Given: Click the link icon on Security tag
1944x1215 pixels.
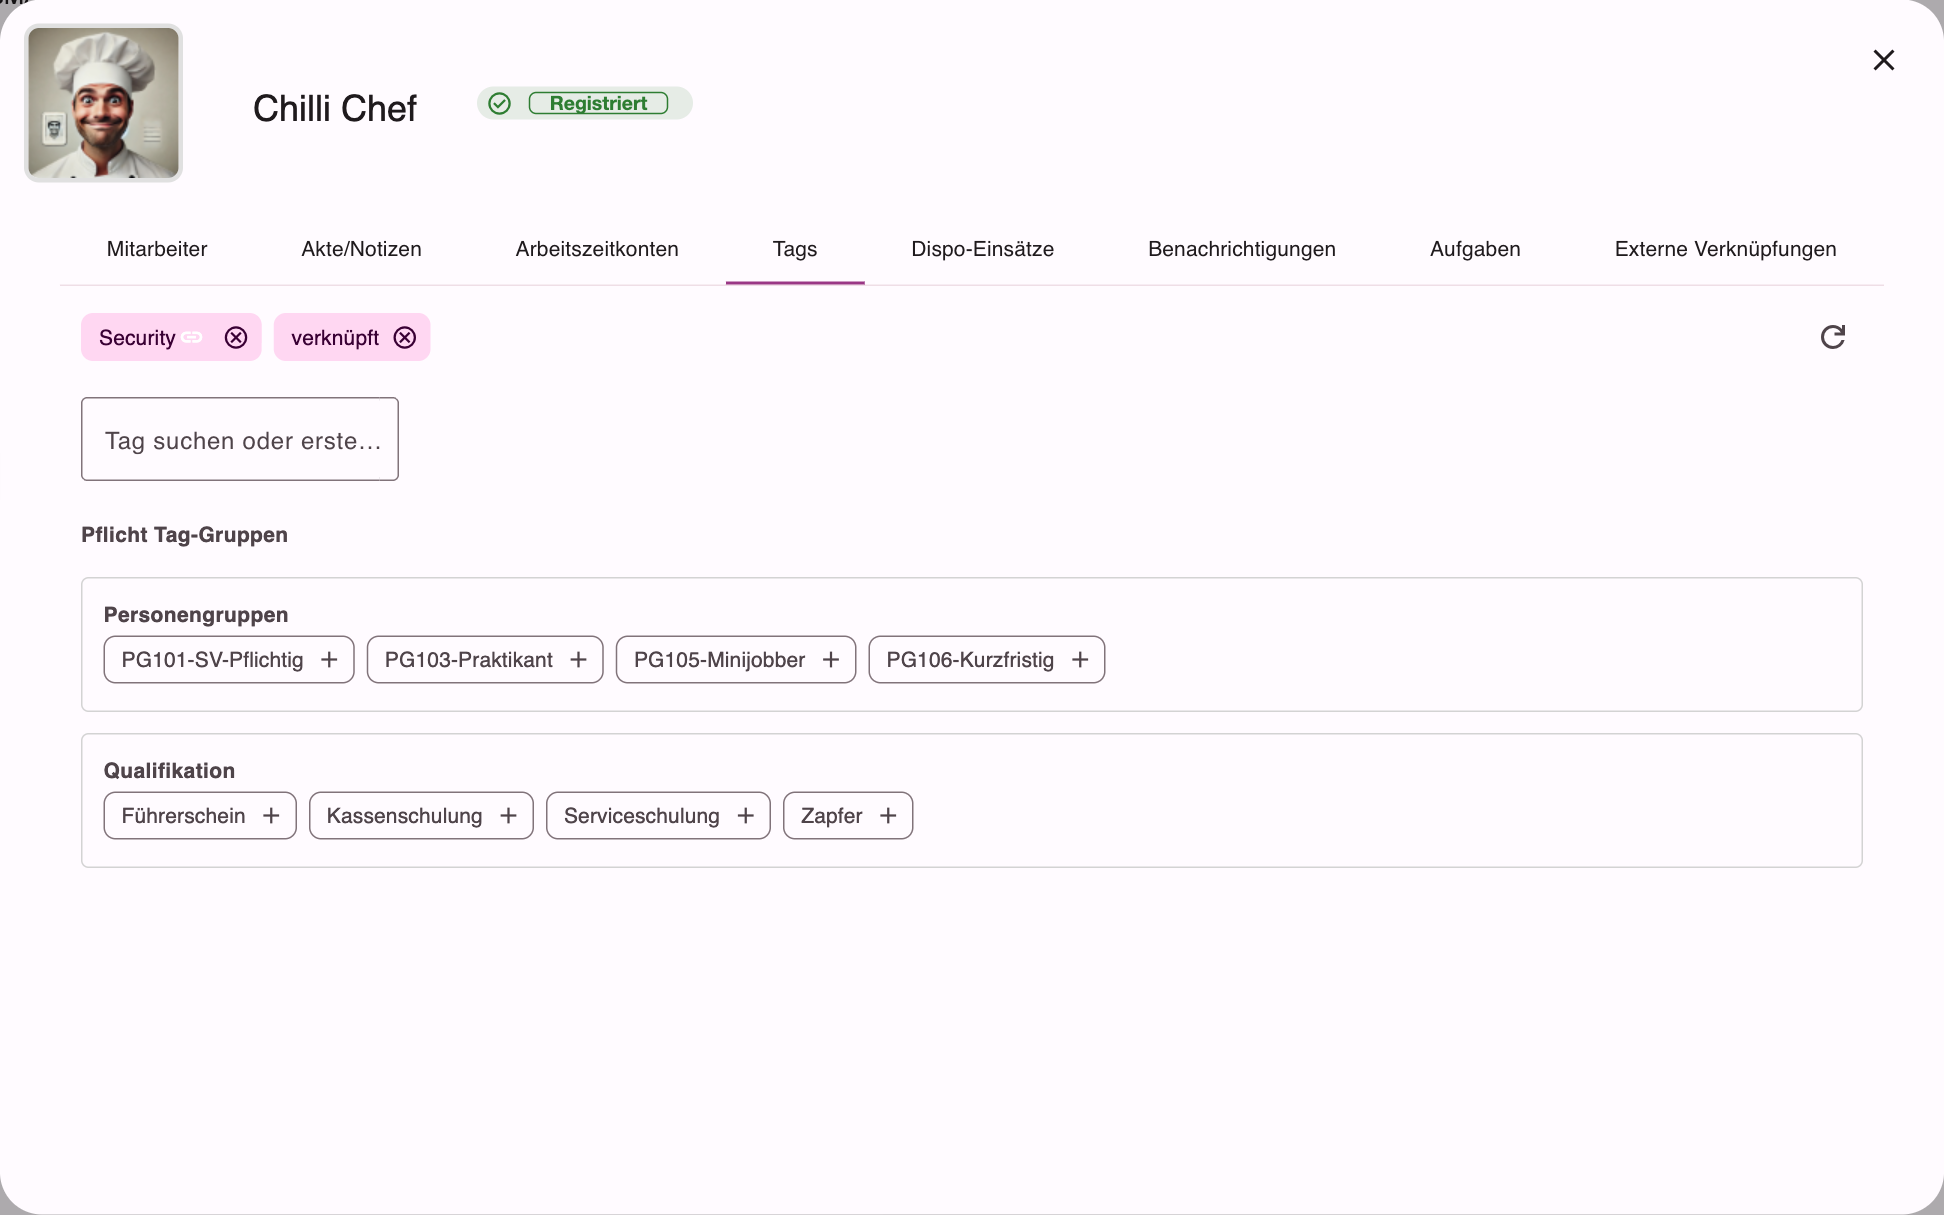Looking at the screenshot, I should [x=192, y=338].
